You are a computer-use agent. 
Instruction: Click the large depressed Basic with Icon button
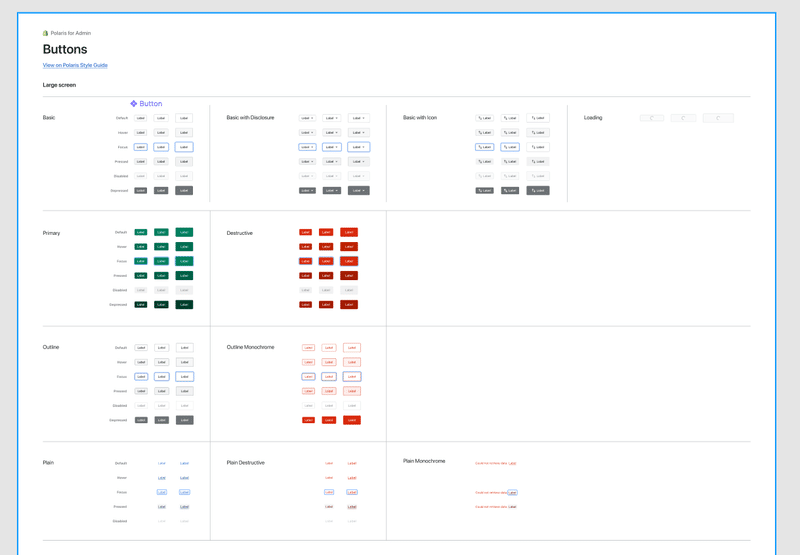click(x=538, y=190)
